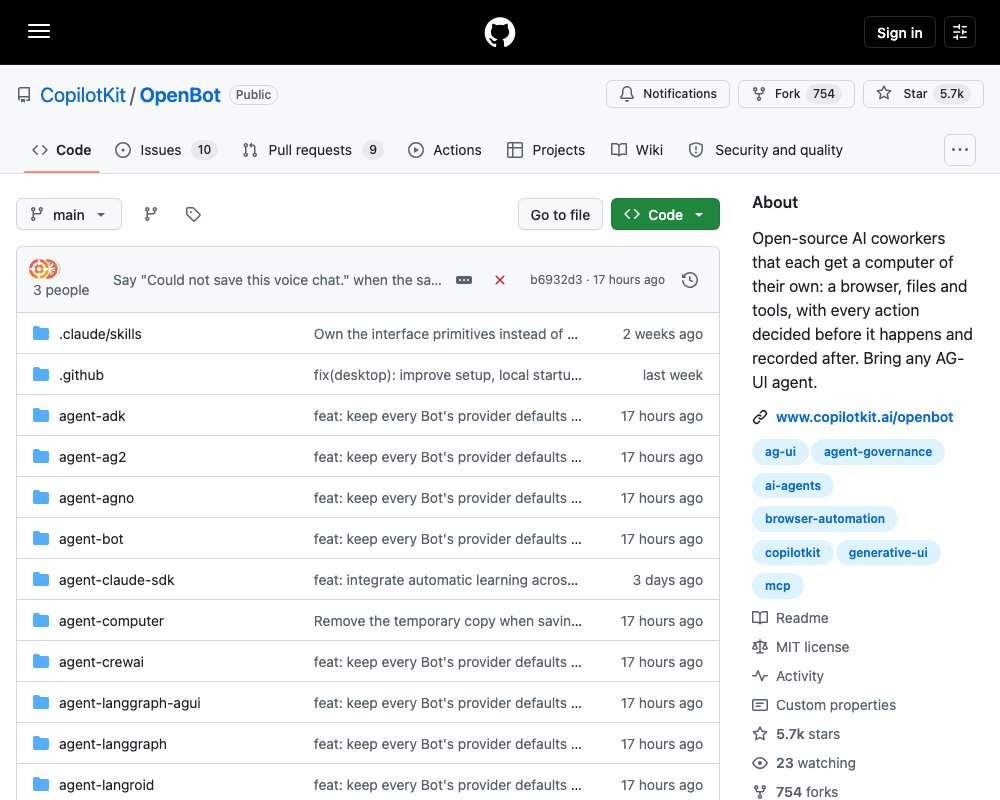Open the agent-adk folder
The image size is (1000, 800).
[92, 416]
